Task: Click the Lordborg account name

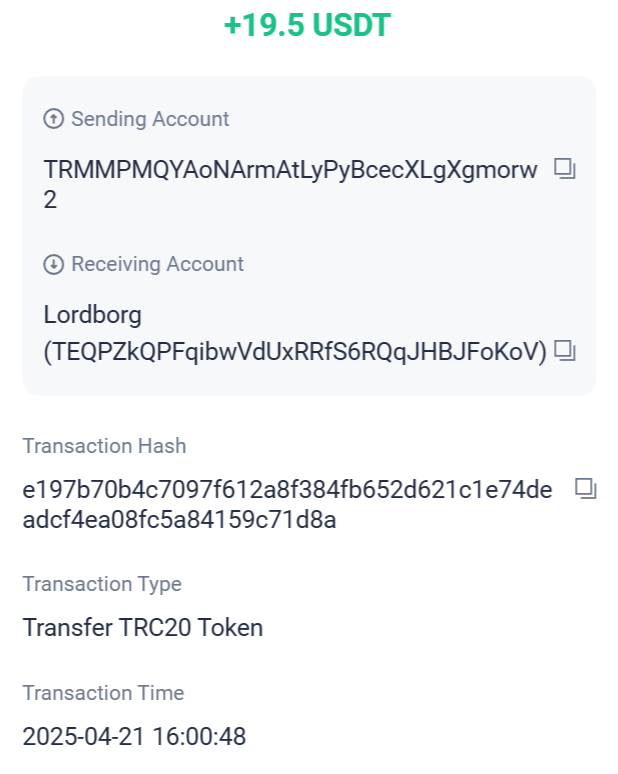Action: [92, 315]
